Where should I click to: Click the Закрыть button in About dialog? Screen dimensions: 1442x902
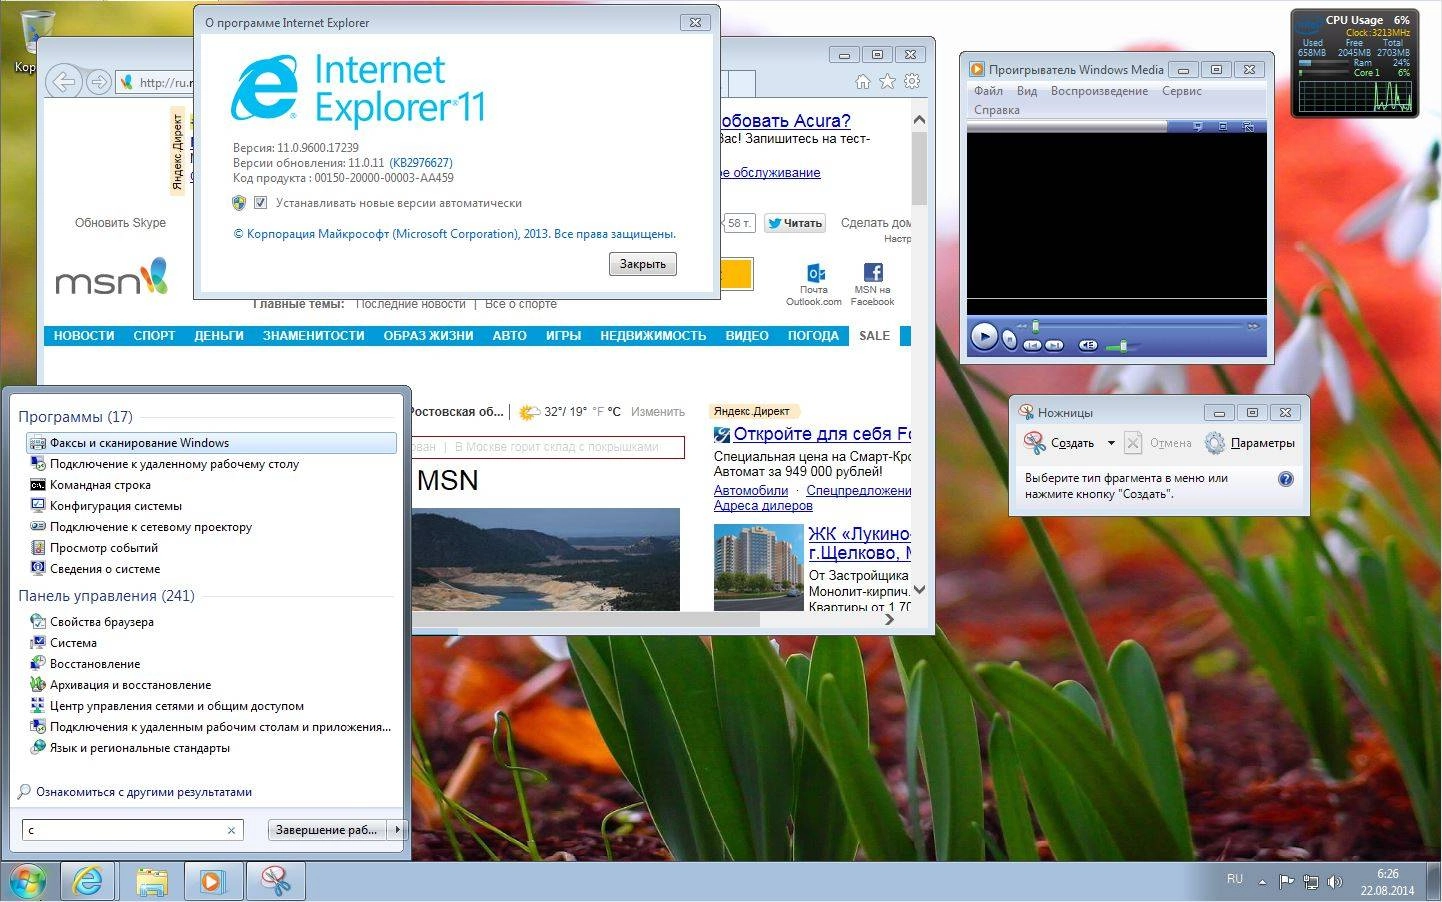pos(642,264)
